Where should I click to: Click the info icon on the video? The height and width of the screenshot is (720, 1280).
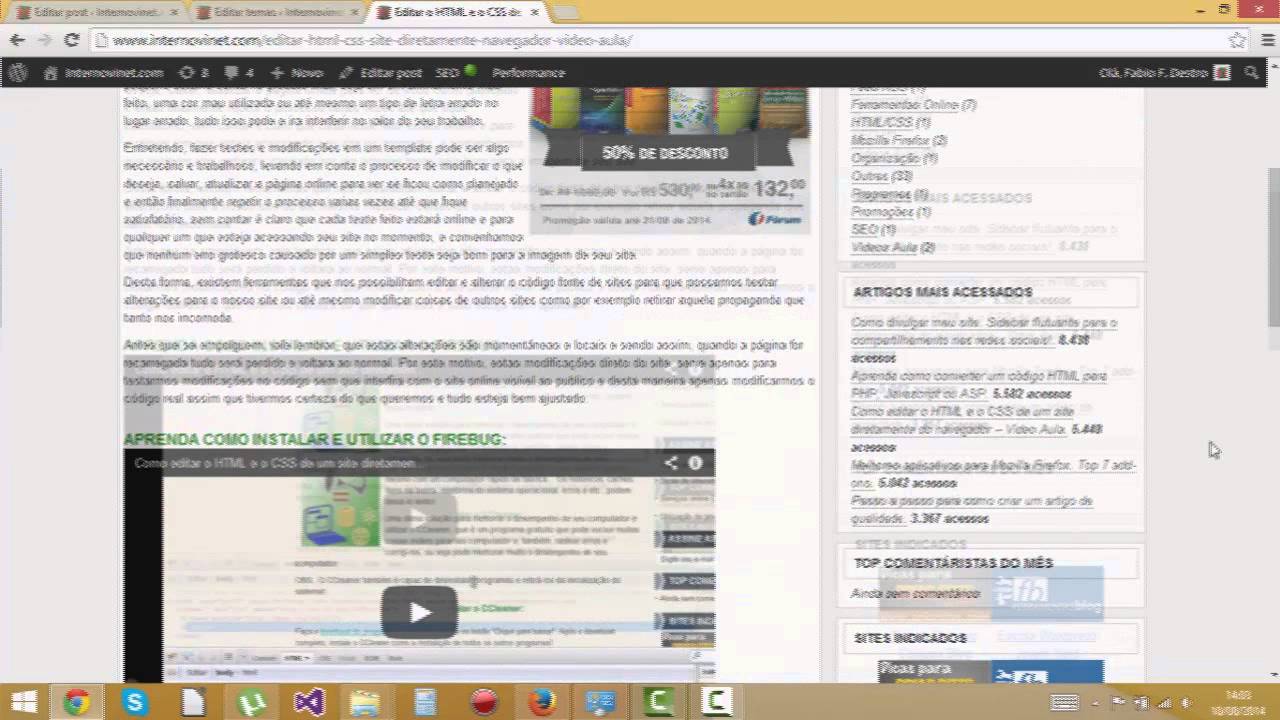tap(695, 462)
